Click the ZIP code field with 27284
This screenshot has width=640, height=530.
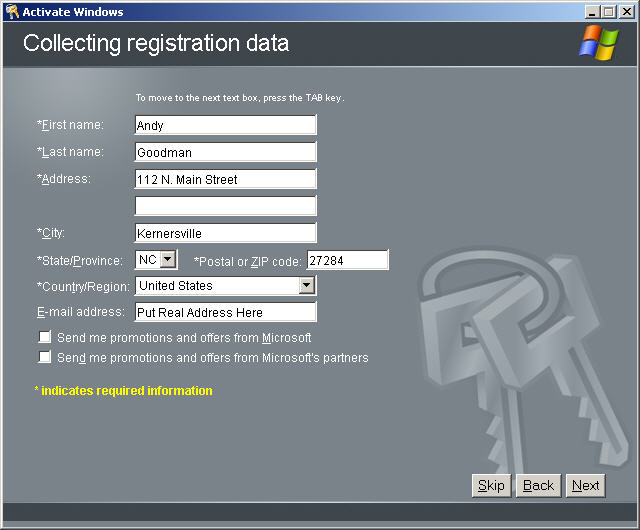348,260
